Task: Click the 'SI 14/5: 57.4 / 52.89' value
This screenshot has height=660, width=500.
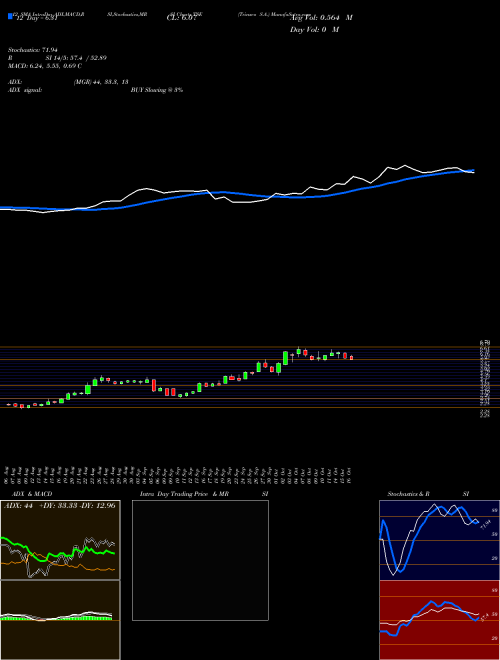Action: [76, 58]
